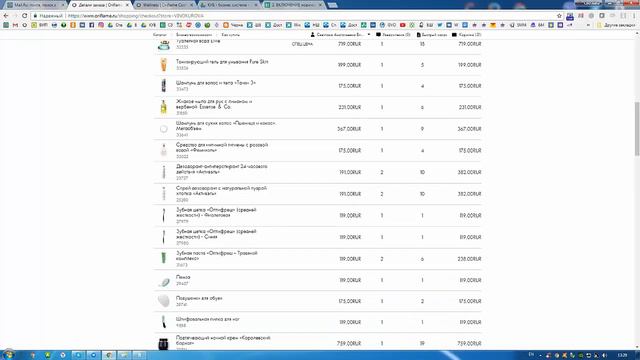Open the 24-hour deodorant antiperspirant product name
Image resolution: width=640 pixels, height=360 pixels.
tap(222, 169)
